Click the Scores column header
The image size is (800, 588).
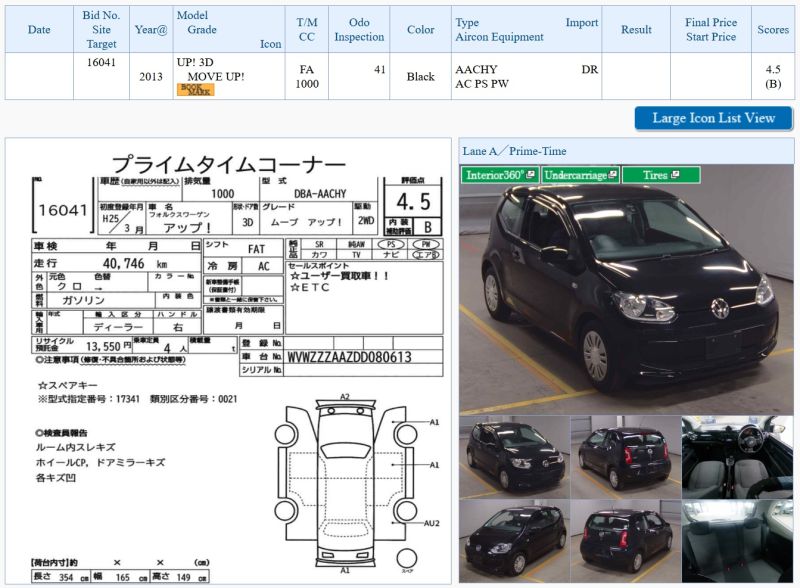[x=773, y=30]
